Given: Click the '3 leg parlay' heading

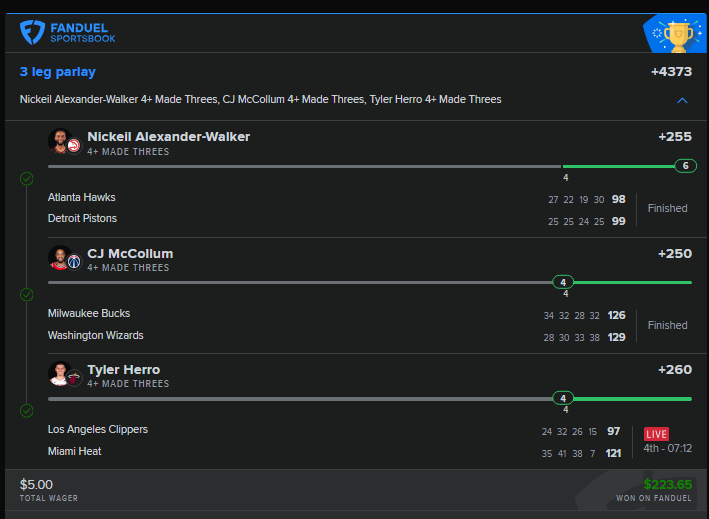Looking at the screenshot, I should pos(57,72).
